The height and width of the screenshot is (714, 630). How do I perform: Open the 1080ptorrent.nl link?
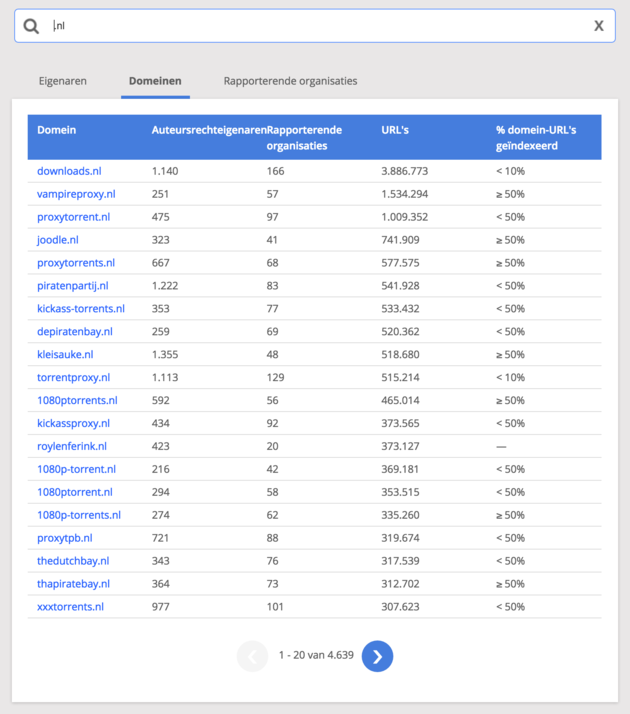75,492
